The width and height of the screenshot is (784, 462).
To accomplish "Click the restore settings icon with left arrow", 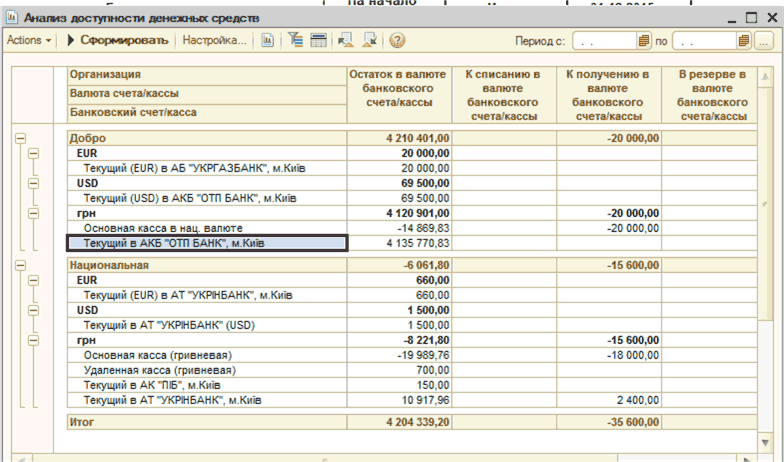I will [x=346, y=41].
